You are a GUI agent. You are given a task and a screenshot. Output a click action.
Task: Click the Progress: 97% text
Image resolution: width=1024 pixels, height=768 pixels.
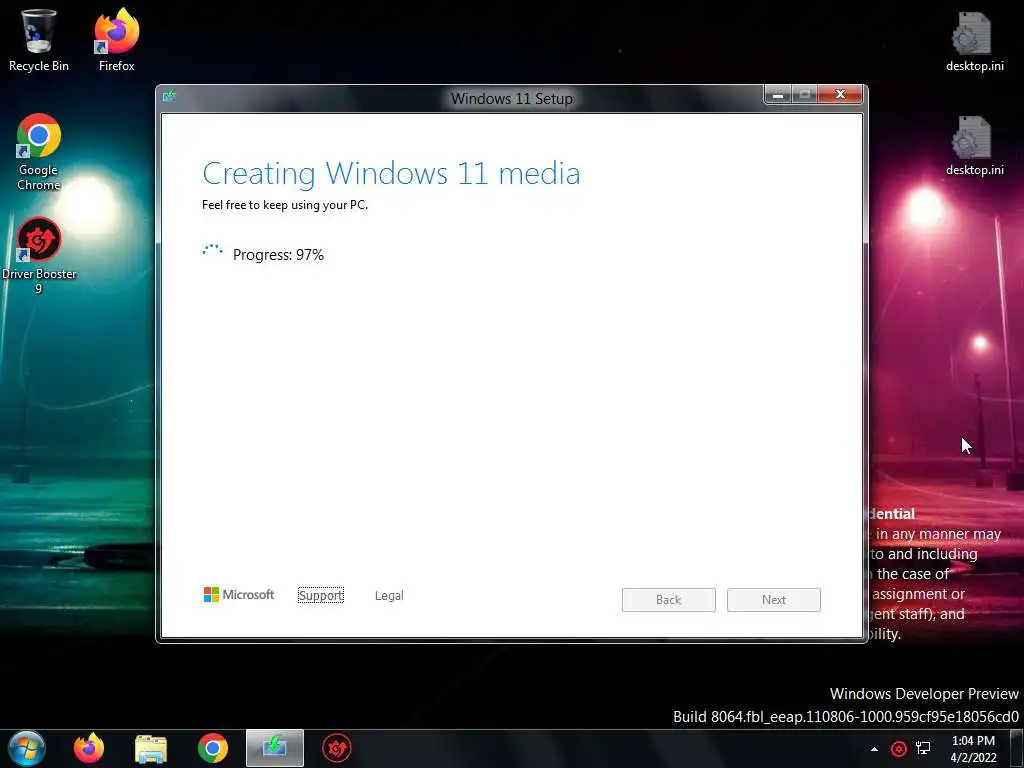coord(278,255)
